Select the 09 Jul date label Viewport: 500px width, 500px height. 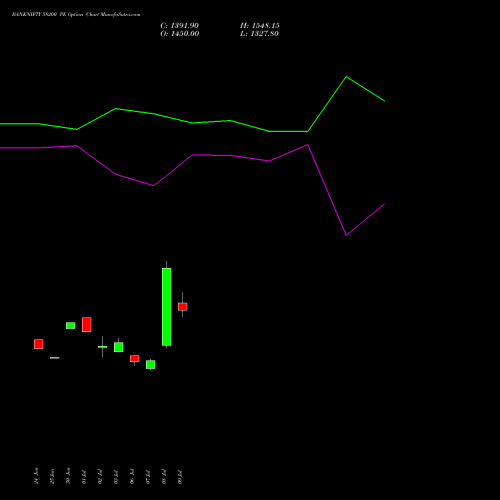pyautogui.click(x=180, y=477)
